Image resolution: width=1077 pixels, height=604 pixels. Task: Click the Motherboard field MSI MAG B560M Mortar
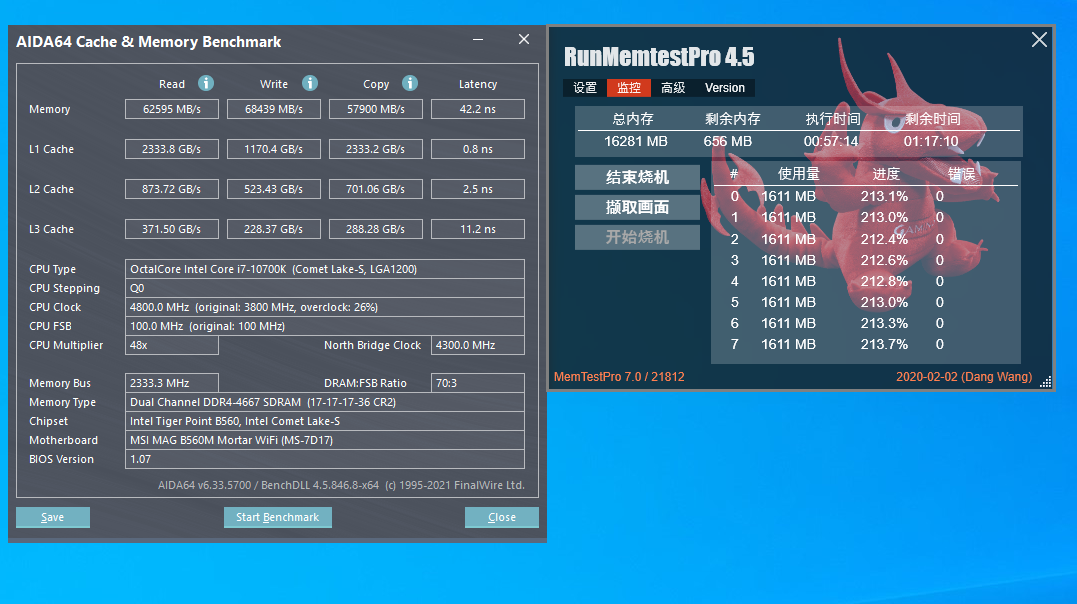(x=325, y=440)
